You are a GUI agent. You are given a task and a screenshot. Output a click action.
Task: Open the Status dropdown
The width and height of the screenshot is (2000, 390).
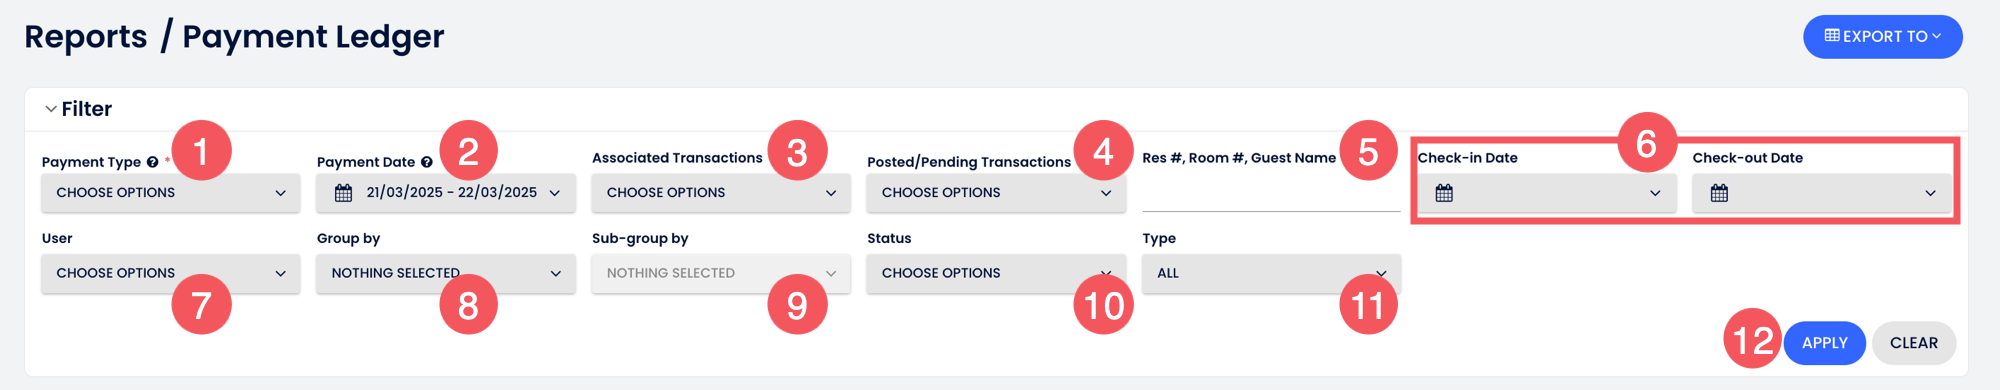[996, 273]
